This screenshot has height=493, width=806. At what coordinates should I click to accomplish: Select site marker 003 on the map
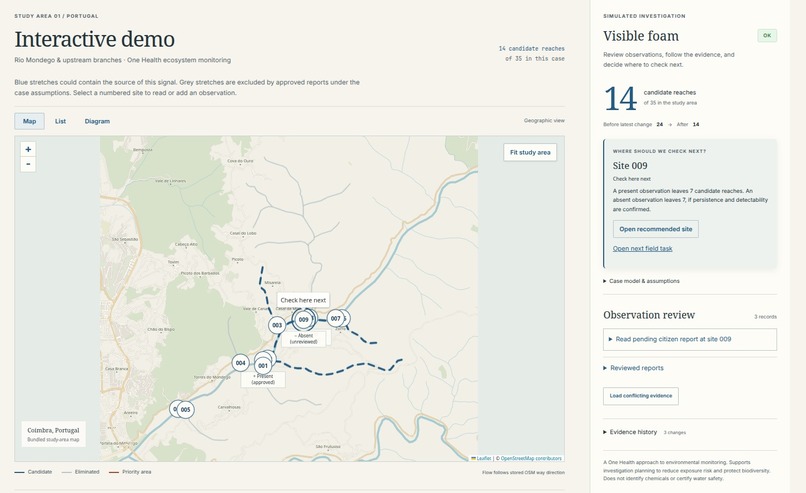click(x=277, y=325)
